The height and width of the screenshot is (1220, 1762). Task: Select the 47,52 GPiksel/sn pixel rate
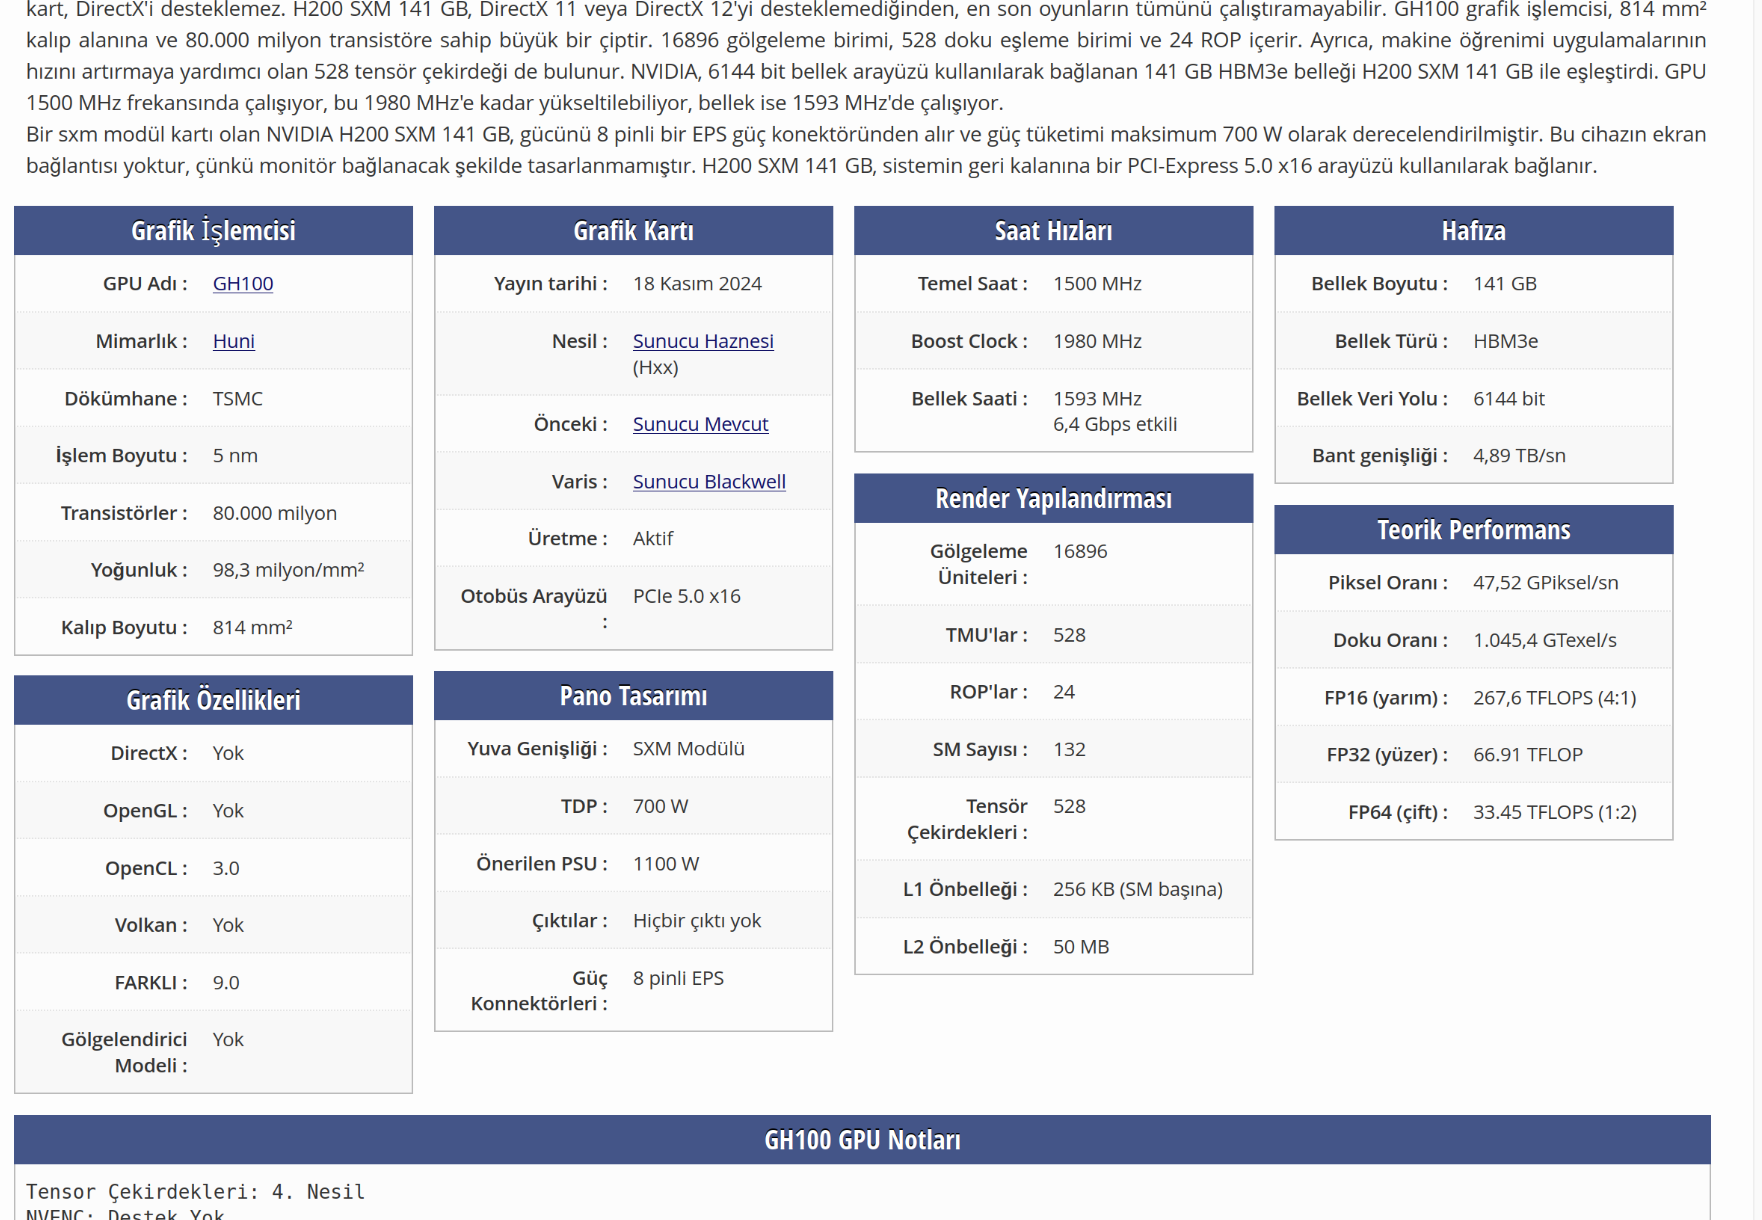[x=1545, y=583]
